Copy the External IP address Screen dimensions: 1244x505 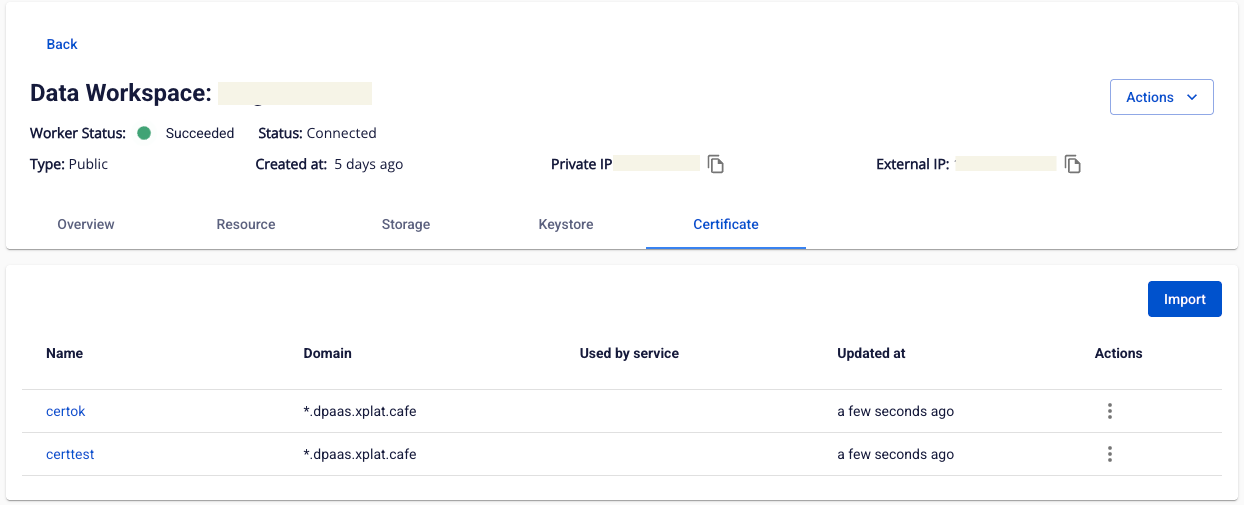pos(1073,164)
